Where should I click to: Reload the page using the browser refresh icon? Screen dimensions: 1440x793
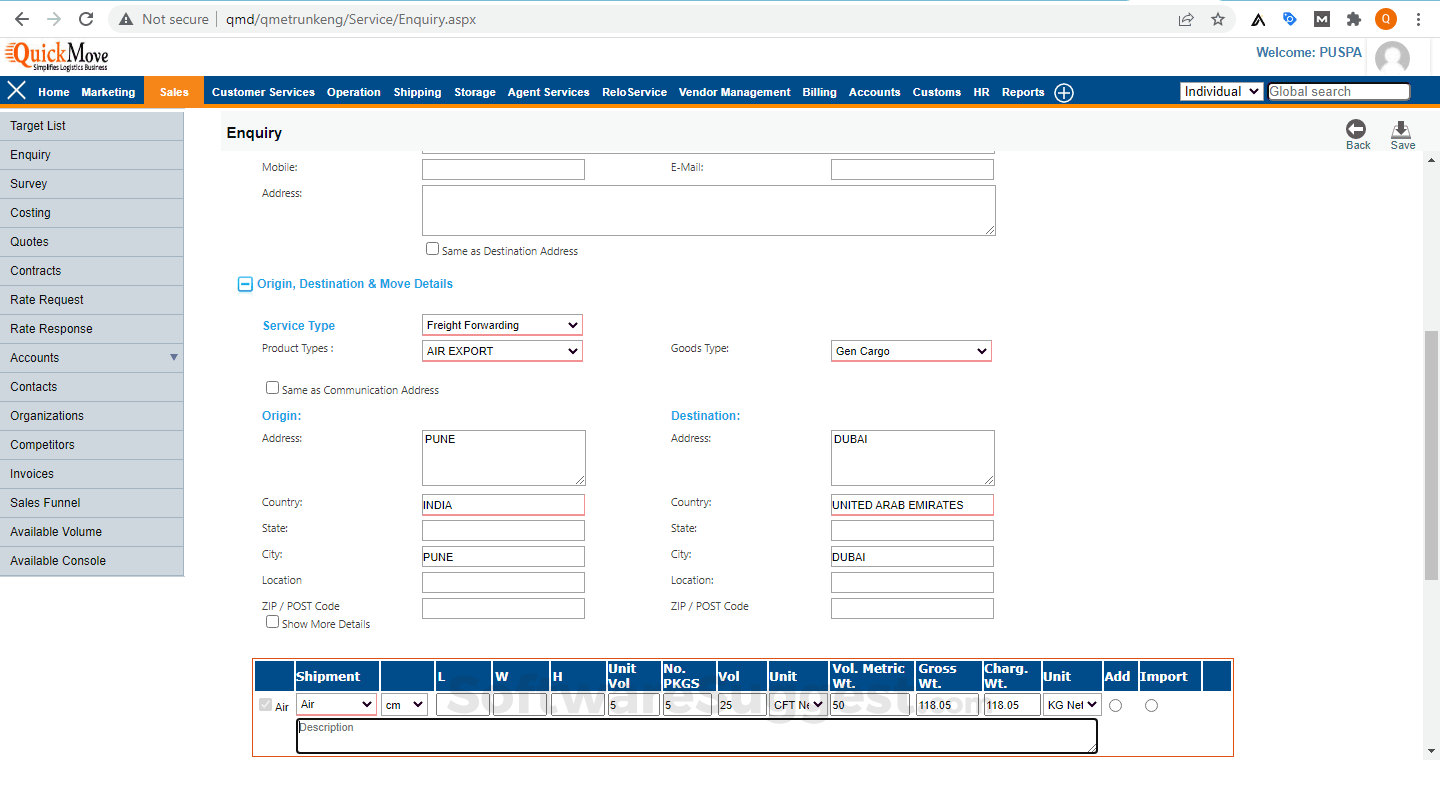(86, 18)
